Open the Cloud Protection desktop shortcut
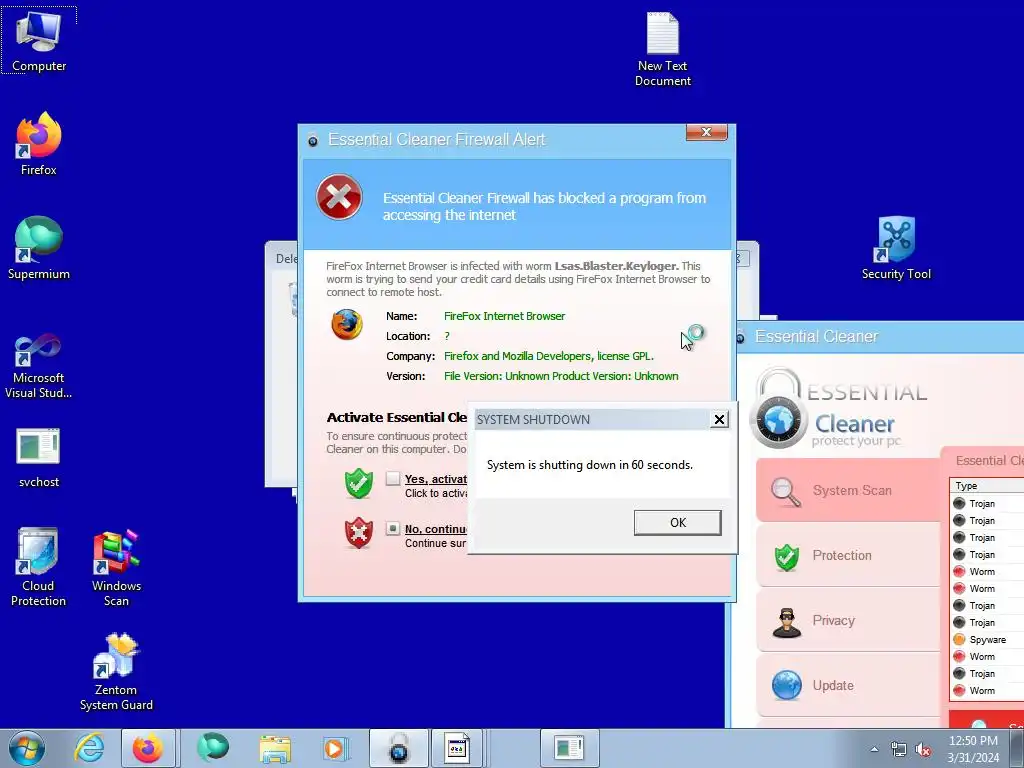 38,567
